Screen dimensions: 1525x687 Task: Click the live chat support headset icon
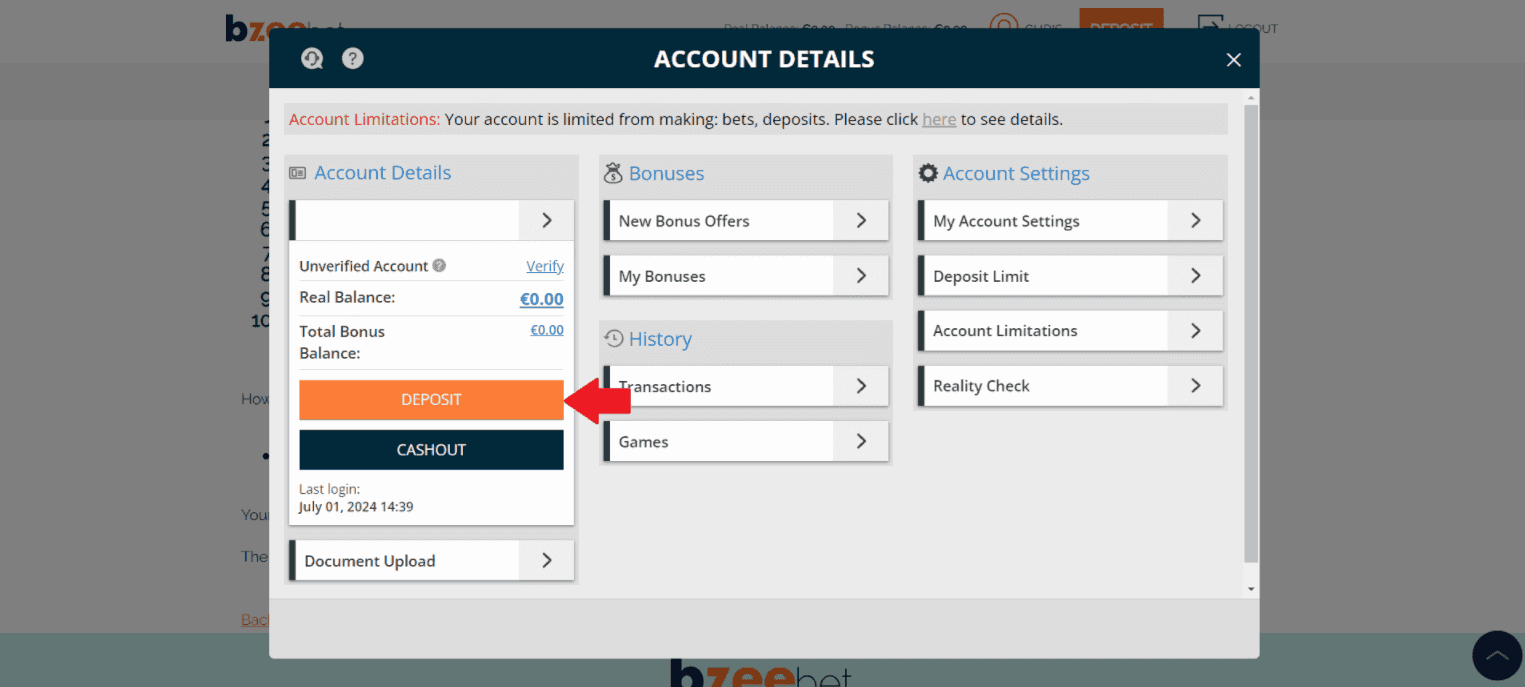pos(312,59)
